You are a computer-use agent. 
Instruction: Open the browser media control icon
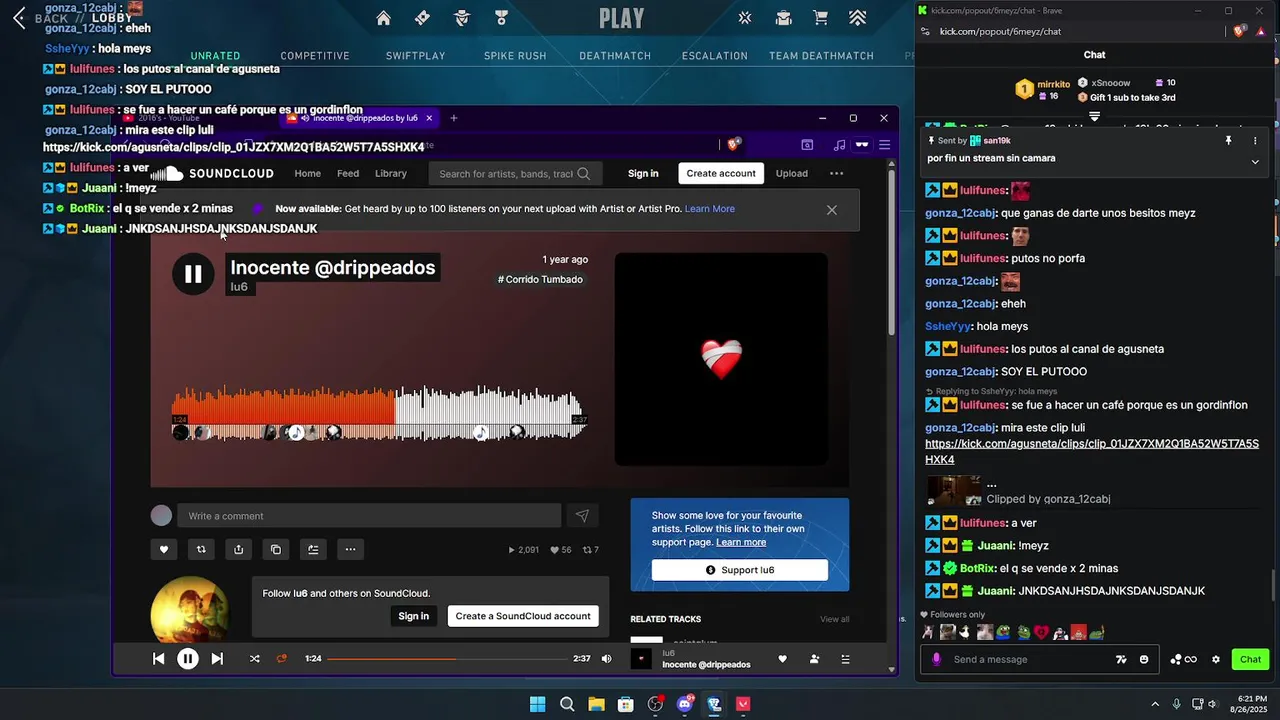(840, 145)
